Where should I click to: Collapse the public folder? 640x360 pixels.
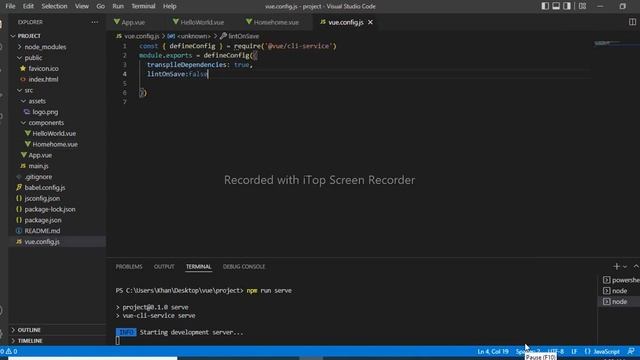33,58
